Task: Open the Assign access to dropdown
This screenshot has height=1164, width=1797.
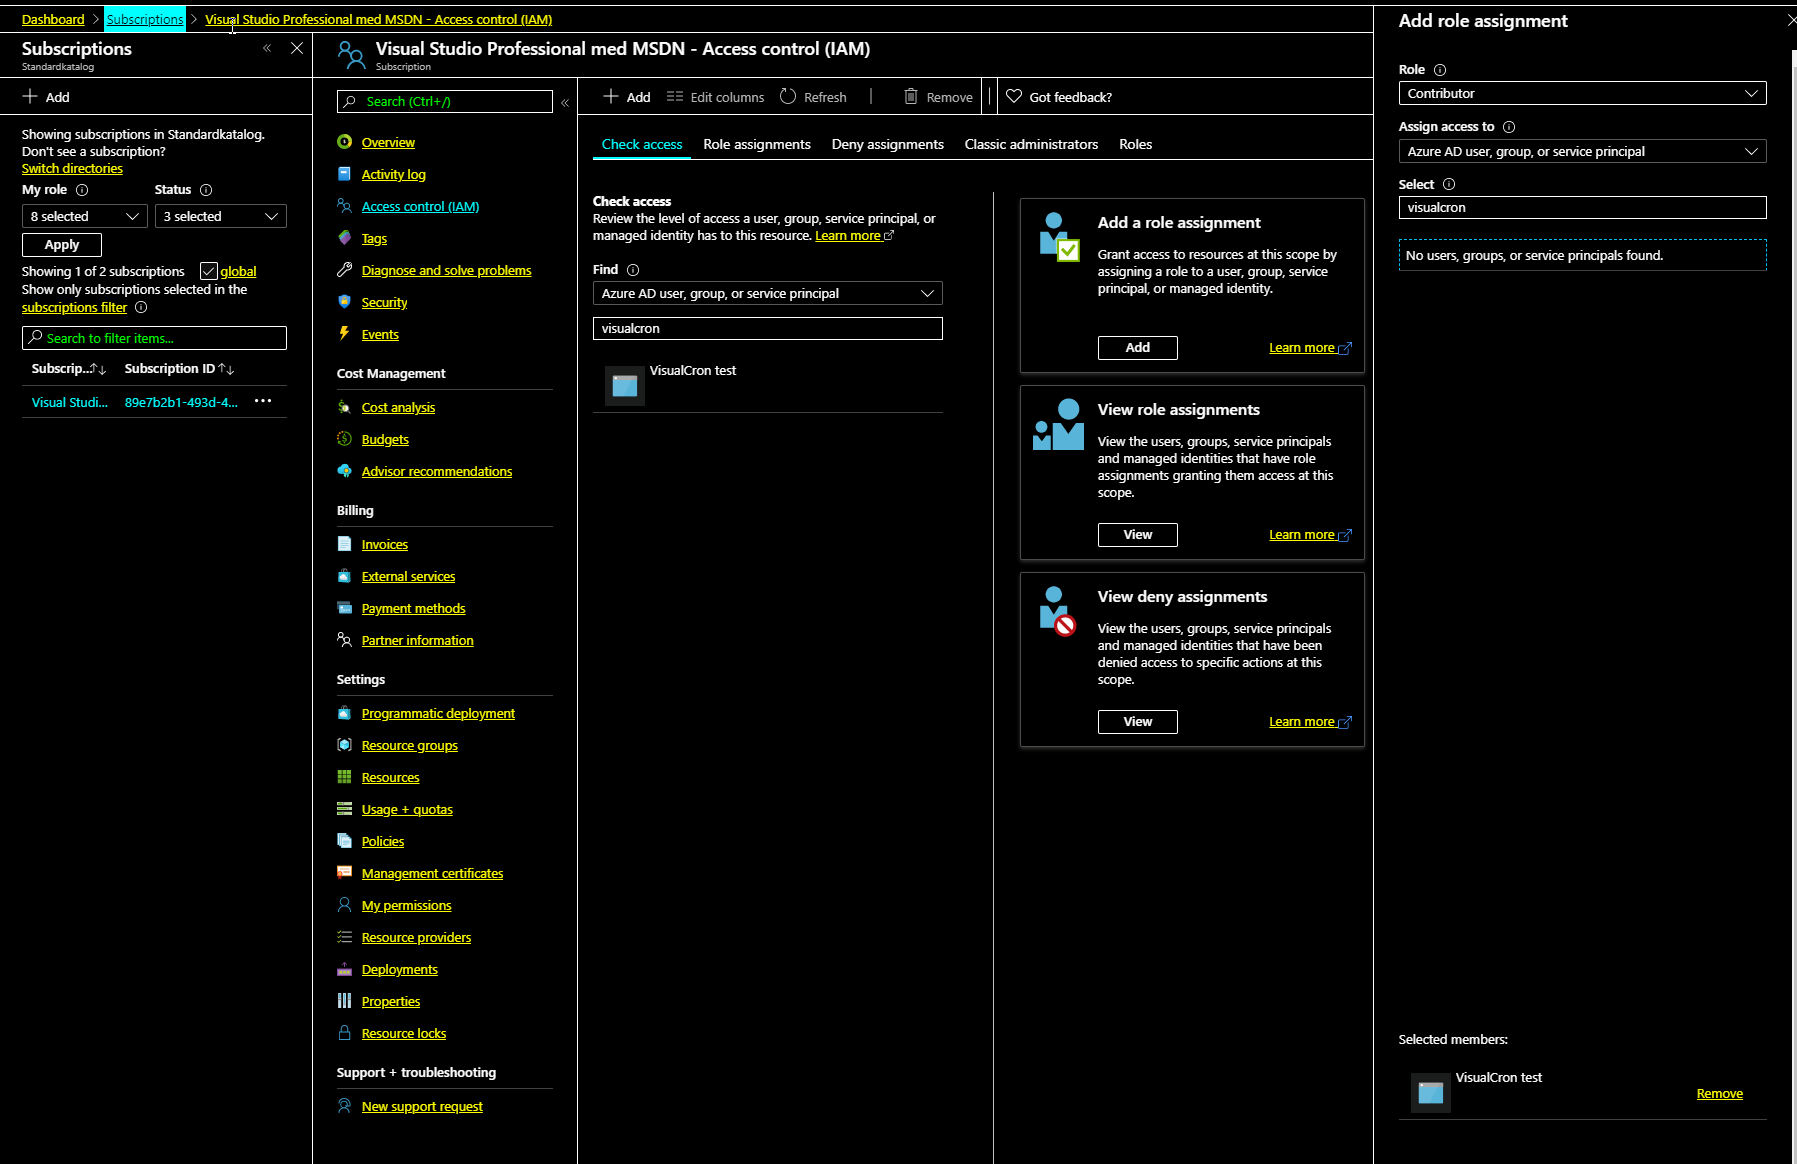Action: [x=1582, y=151]
